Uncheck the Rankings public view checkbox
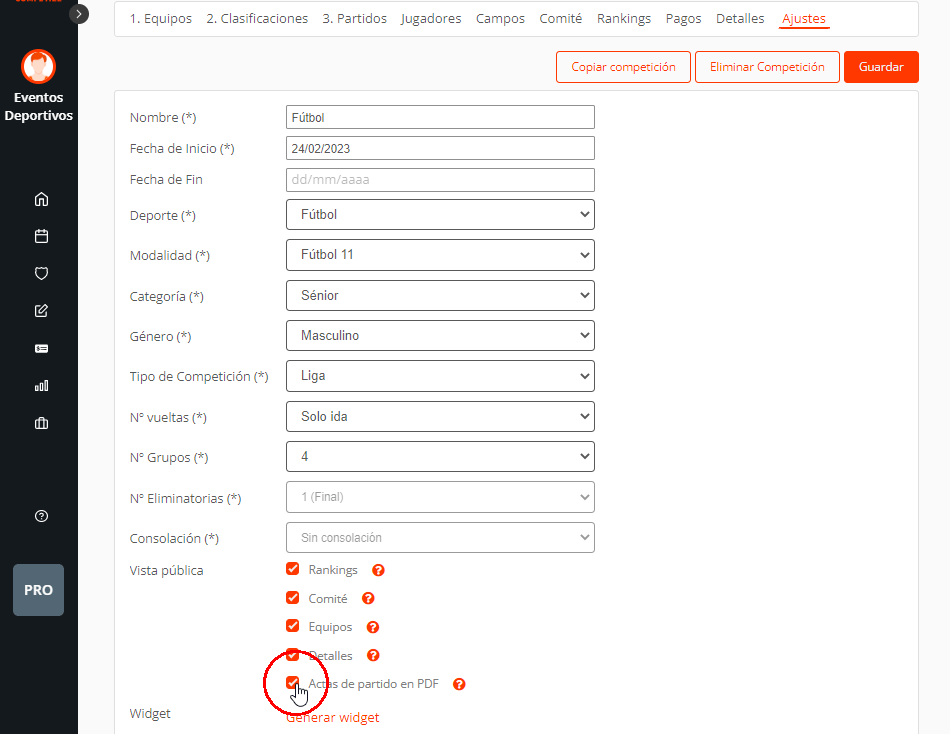The image size is (950, 734). pyautogui.click(x=292, y=569)
